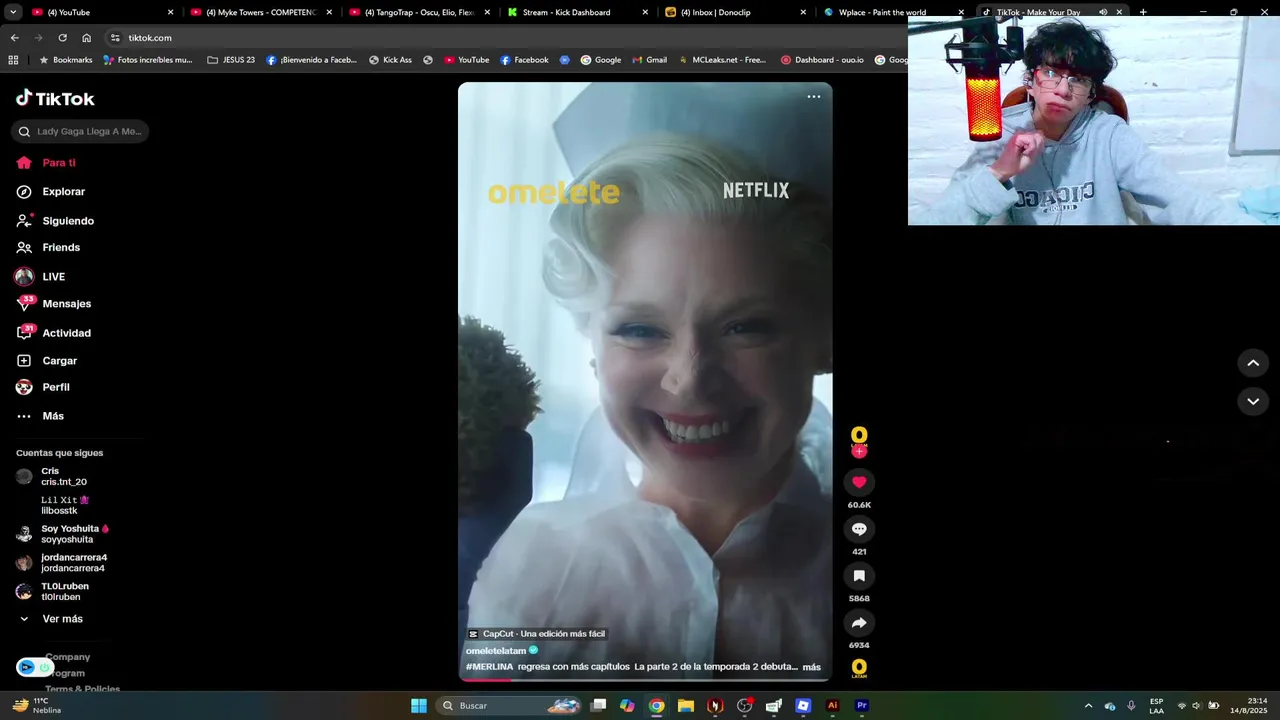Open the Kick Ass bookmark
The width and height of the screenshot is (1280, 720).
click(x=390, y=60)
